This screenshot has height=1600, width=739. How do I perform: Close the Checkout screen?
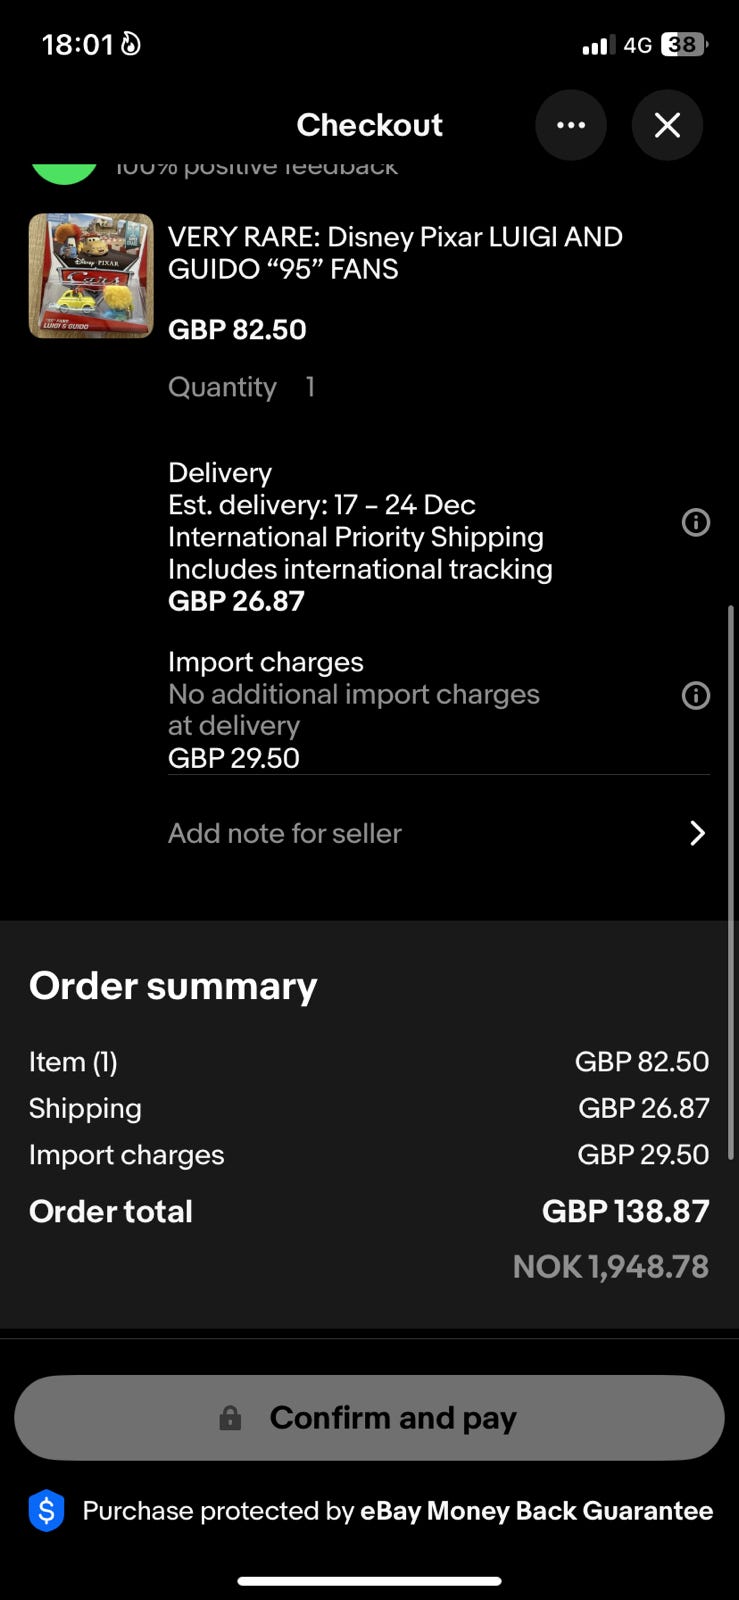tap(667, 125)
